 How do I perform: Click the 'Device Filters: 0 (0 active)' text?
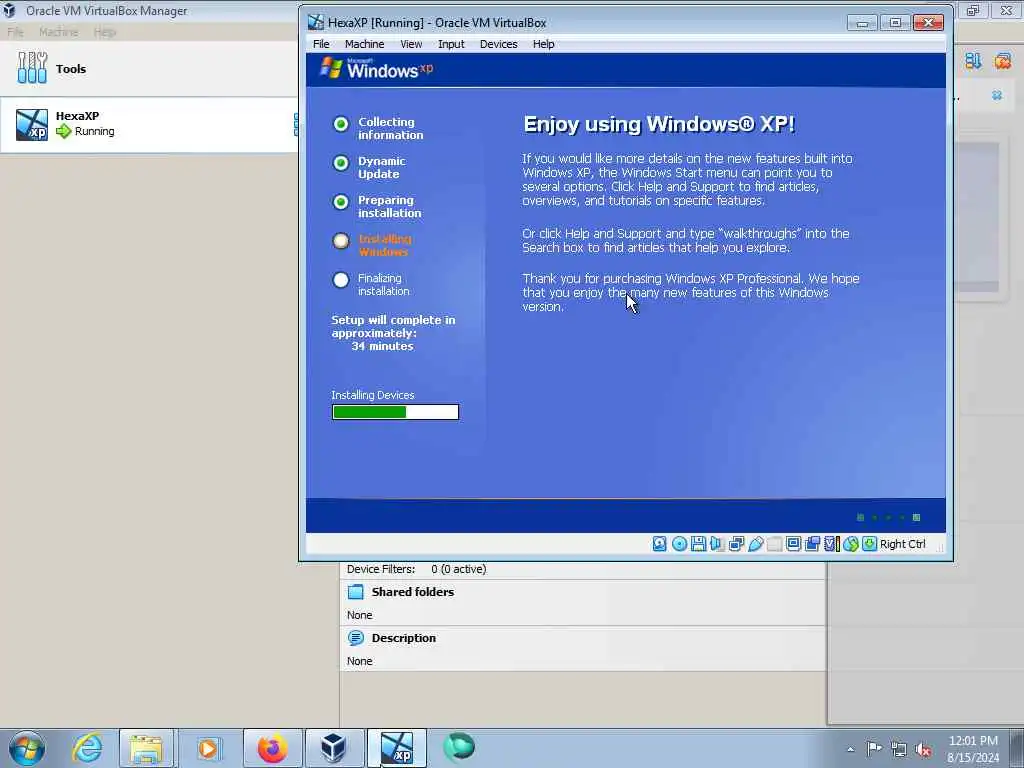coord(417,569)
